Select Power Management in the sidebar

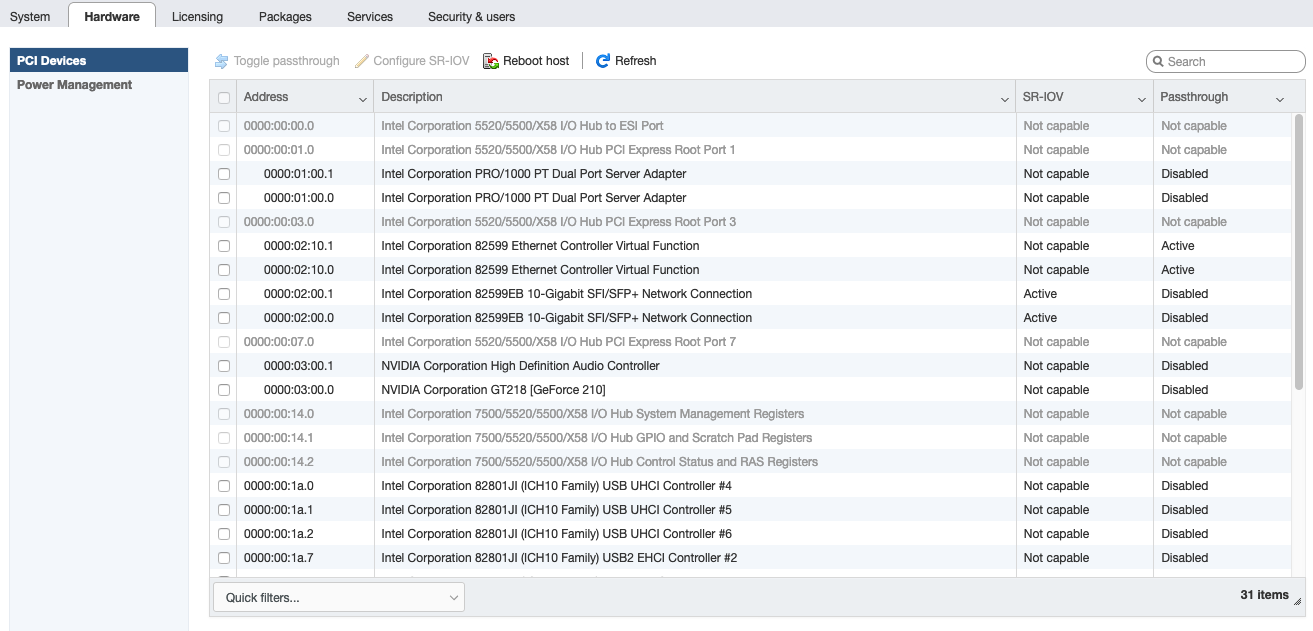pos(75,85)
